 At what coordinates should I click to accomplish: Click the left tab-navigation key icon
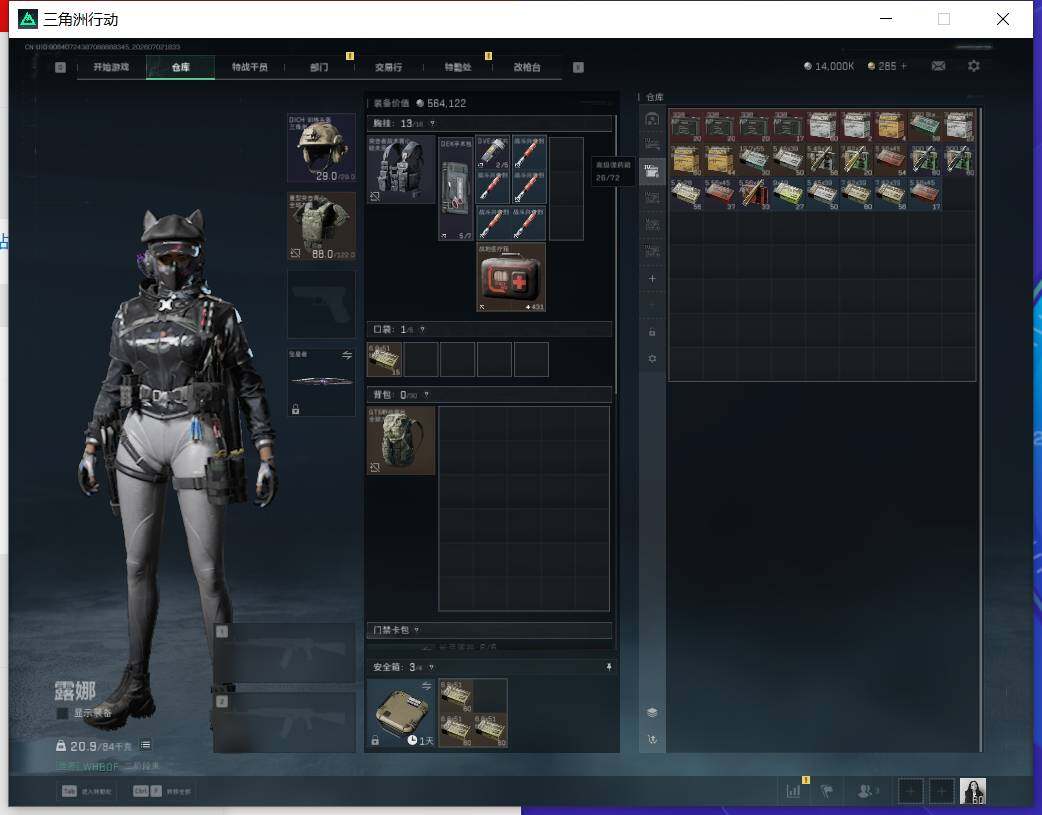(60, 67)
